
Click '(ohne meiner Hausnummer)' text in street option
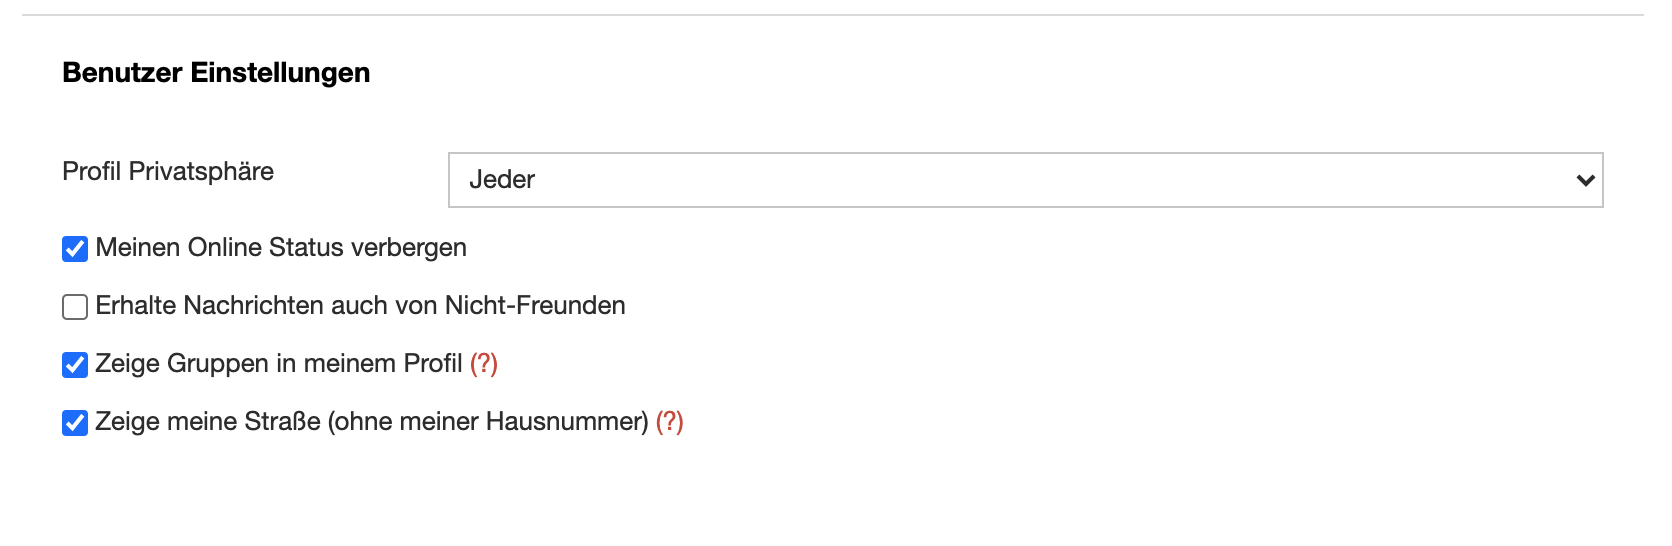(488, 422)
